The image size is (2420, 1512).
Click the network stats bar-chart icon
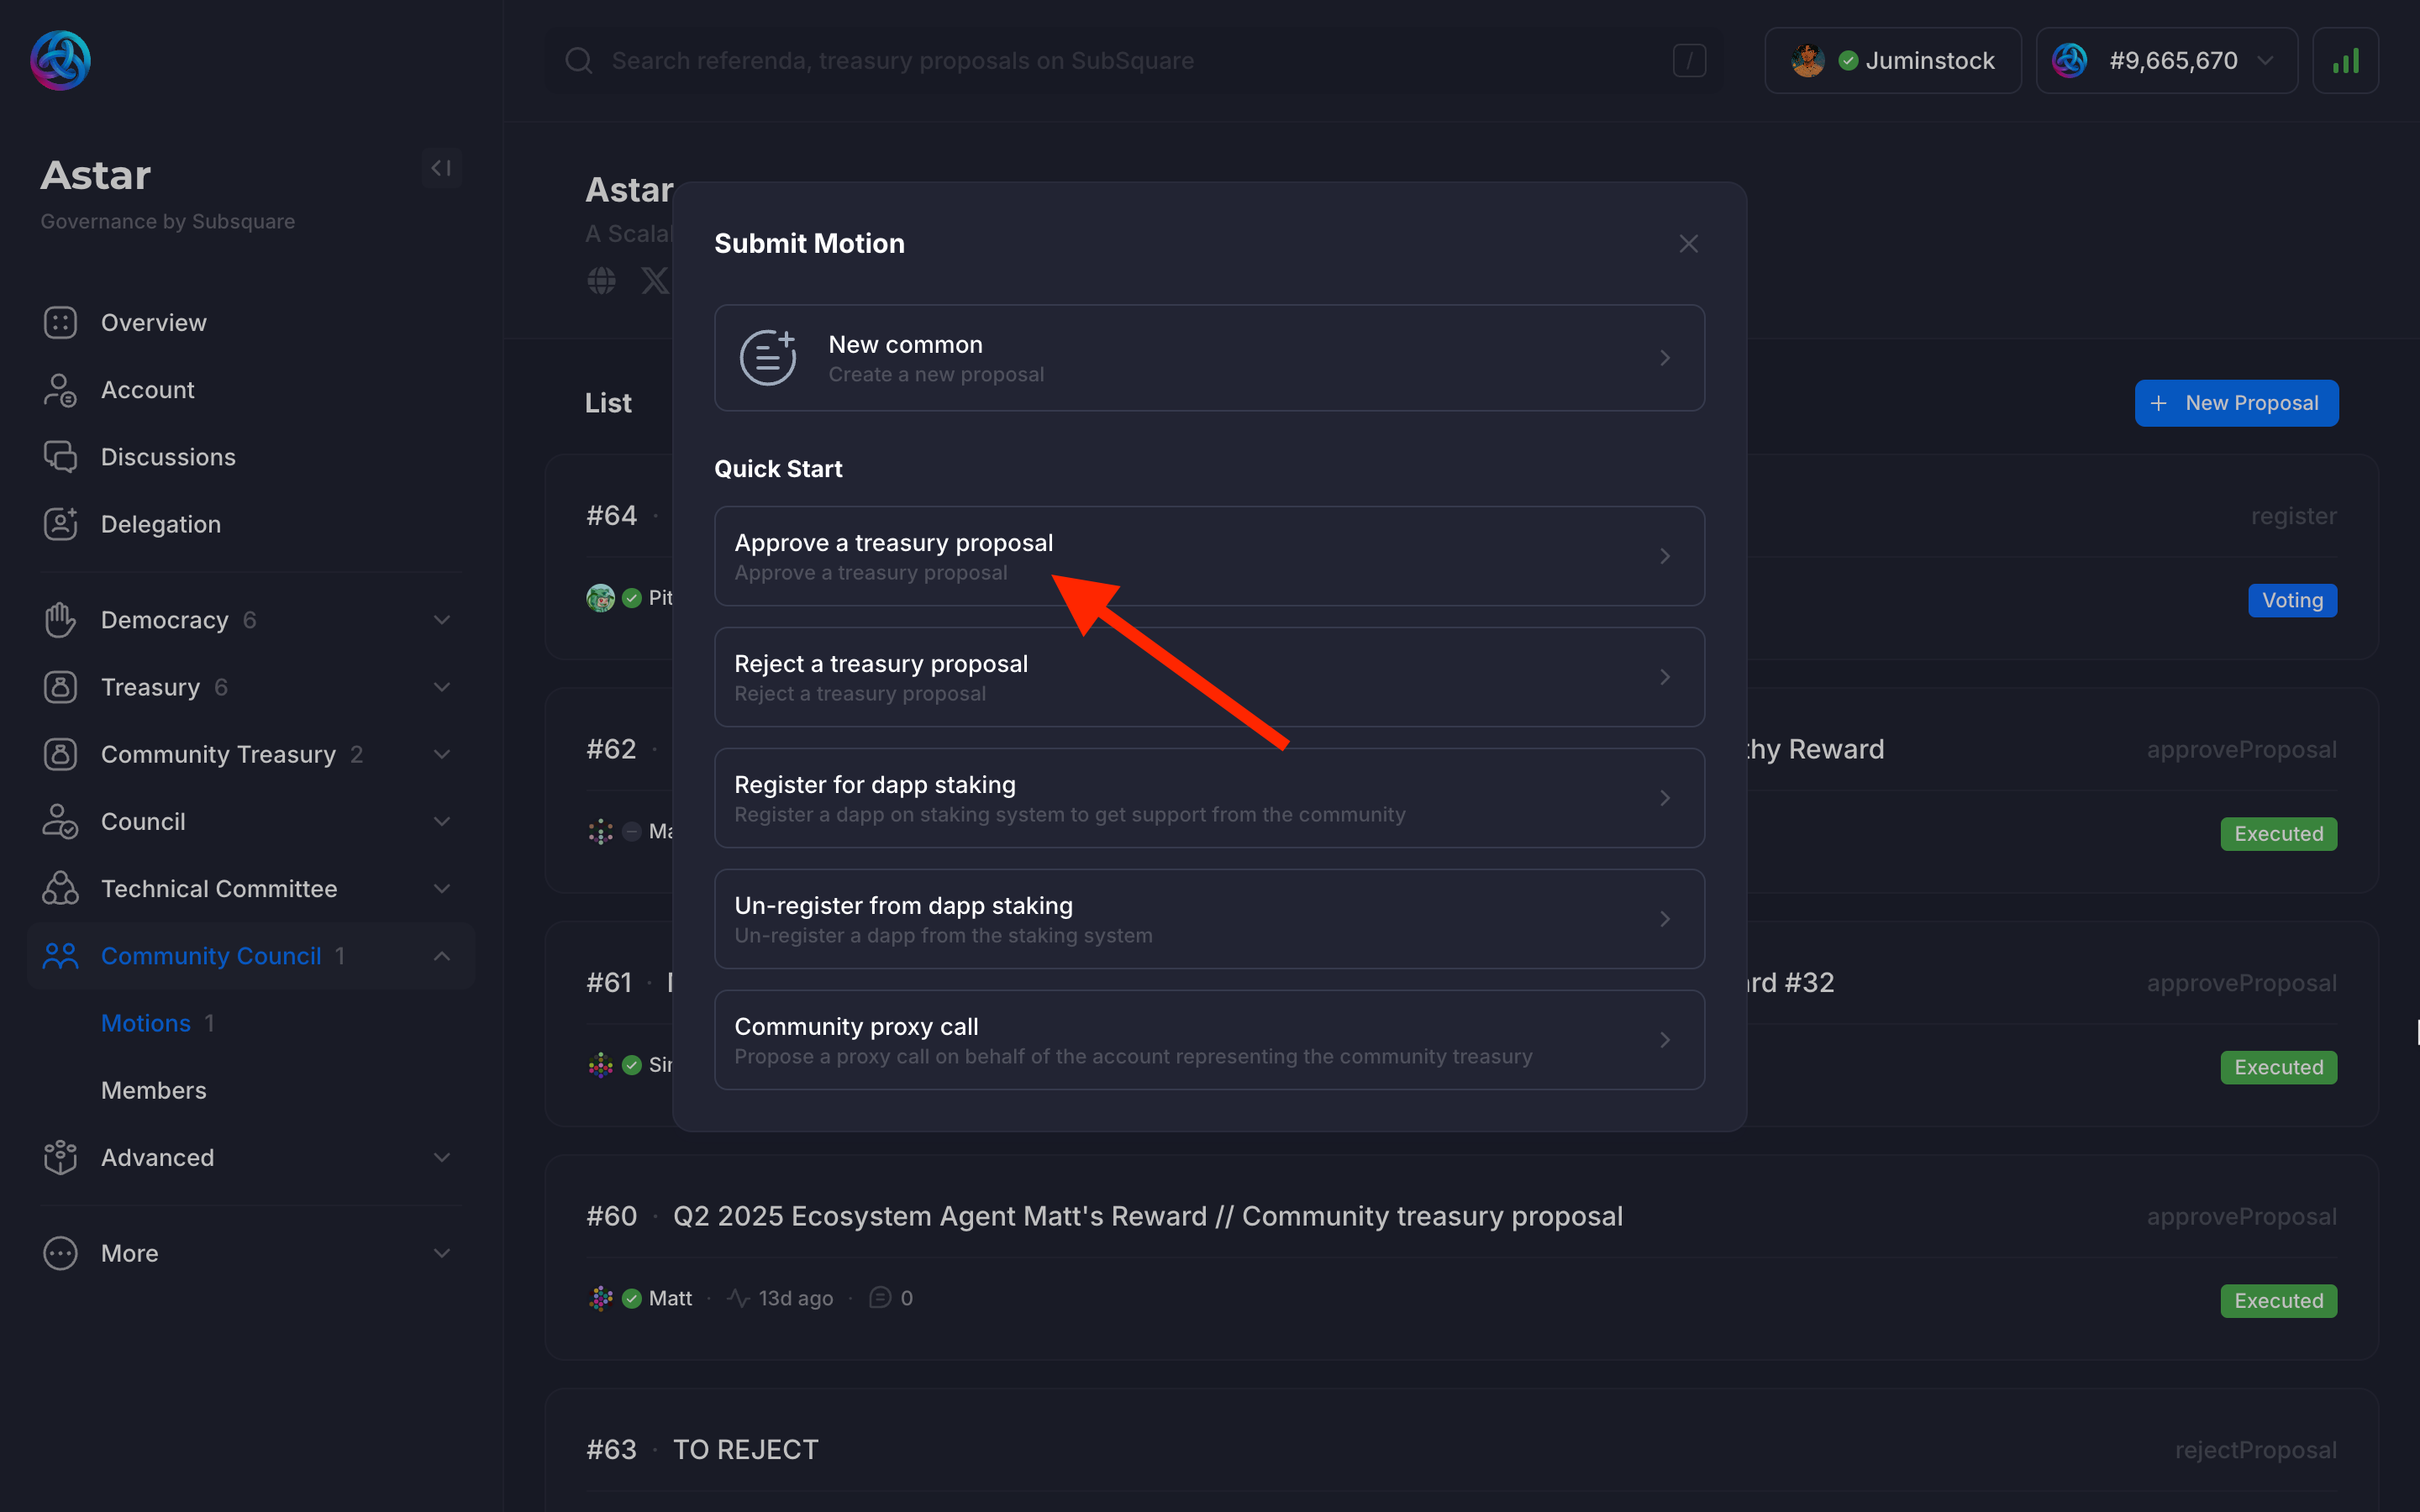2344,61
